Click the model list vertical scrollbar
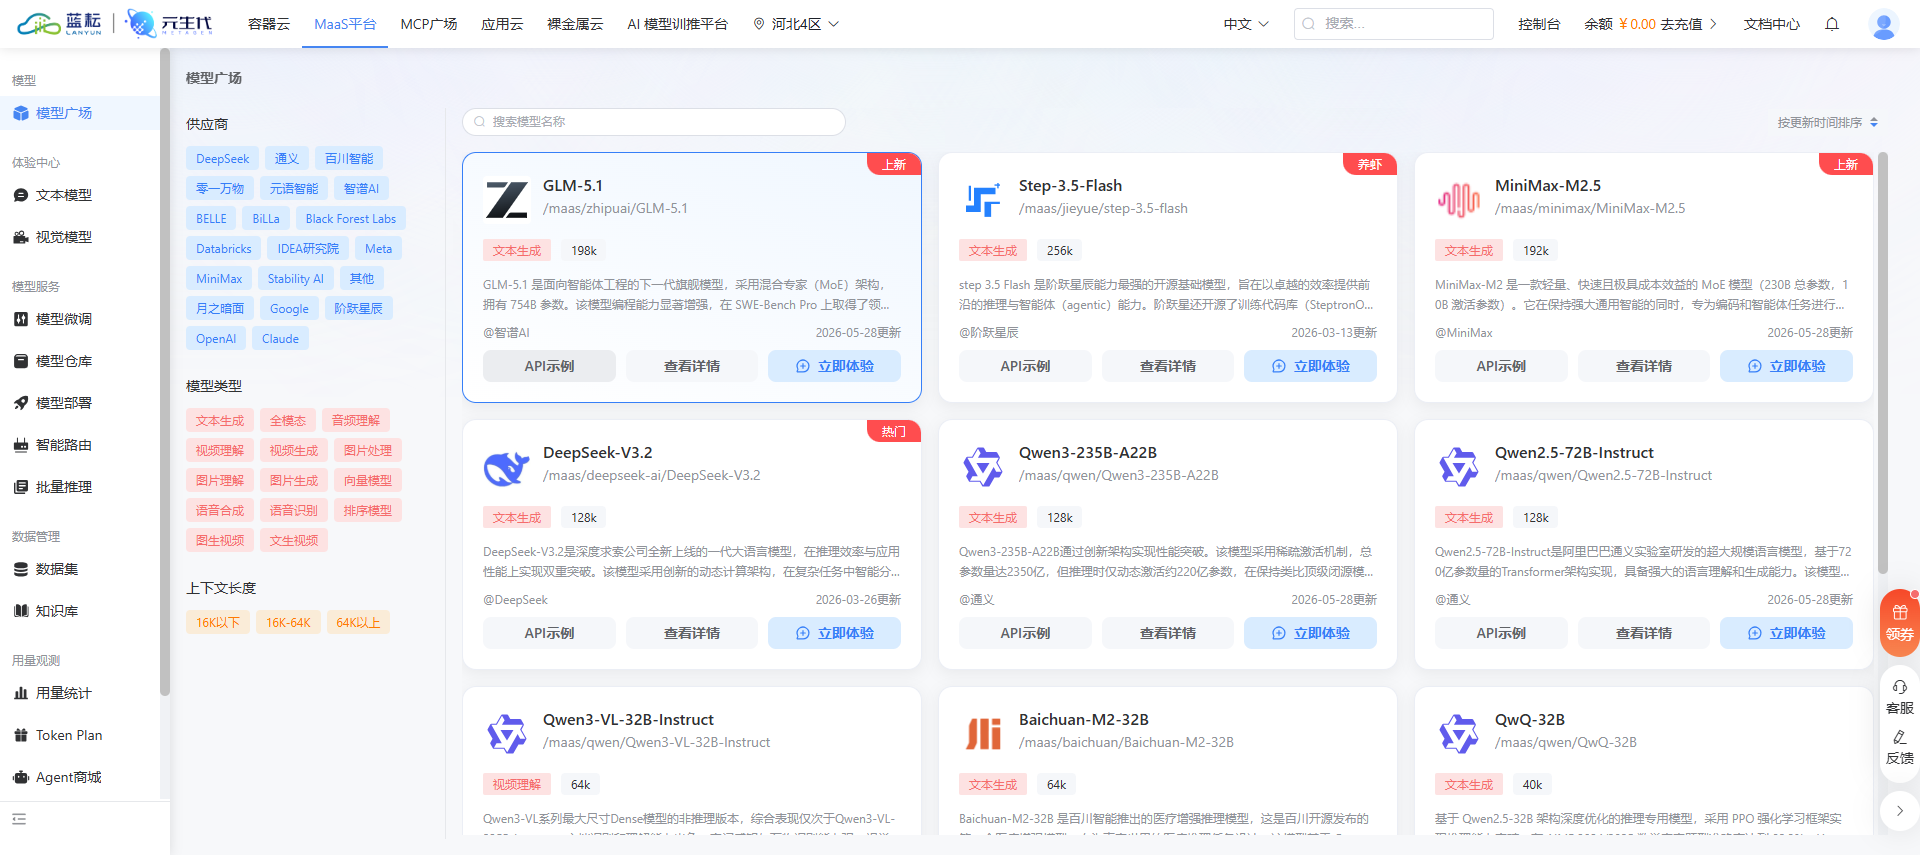The width and height of the screenshot is (1920, 855). coord(1883,362)
